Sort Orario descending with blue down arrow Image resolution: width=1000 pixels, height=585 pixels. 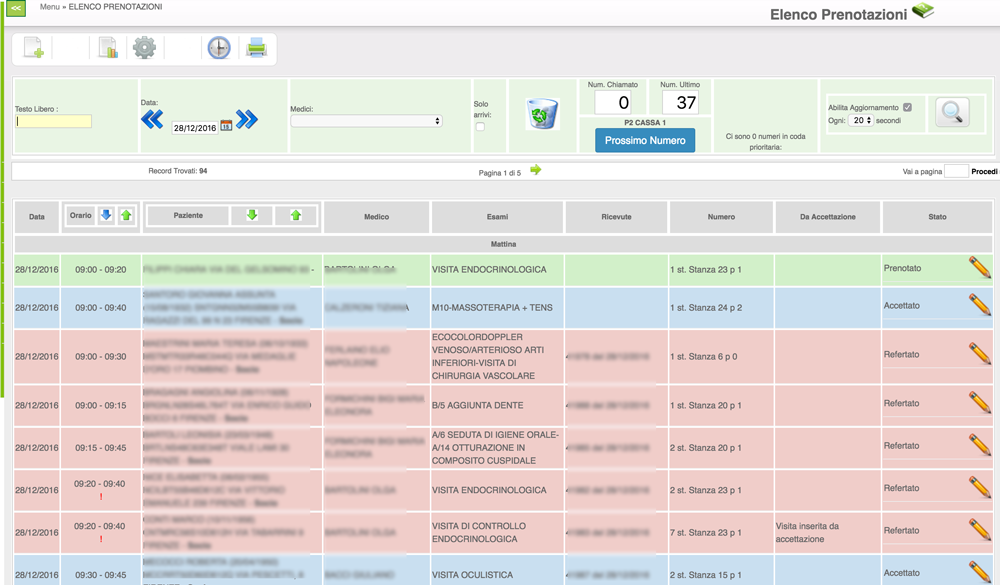click(x=106, y=215)
